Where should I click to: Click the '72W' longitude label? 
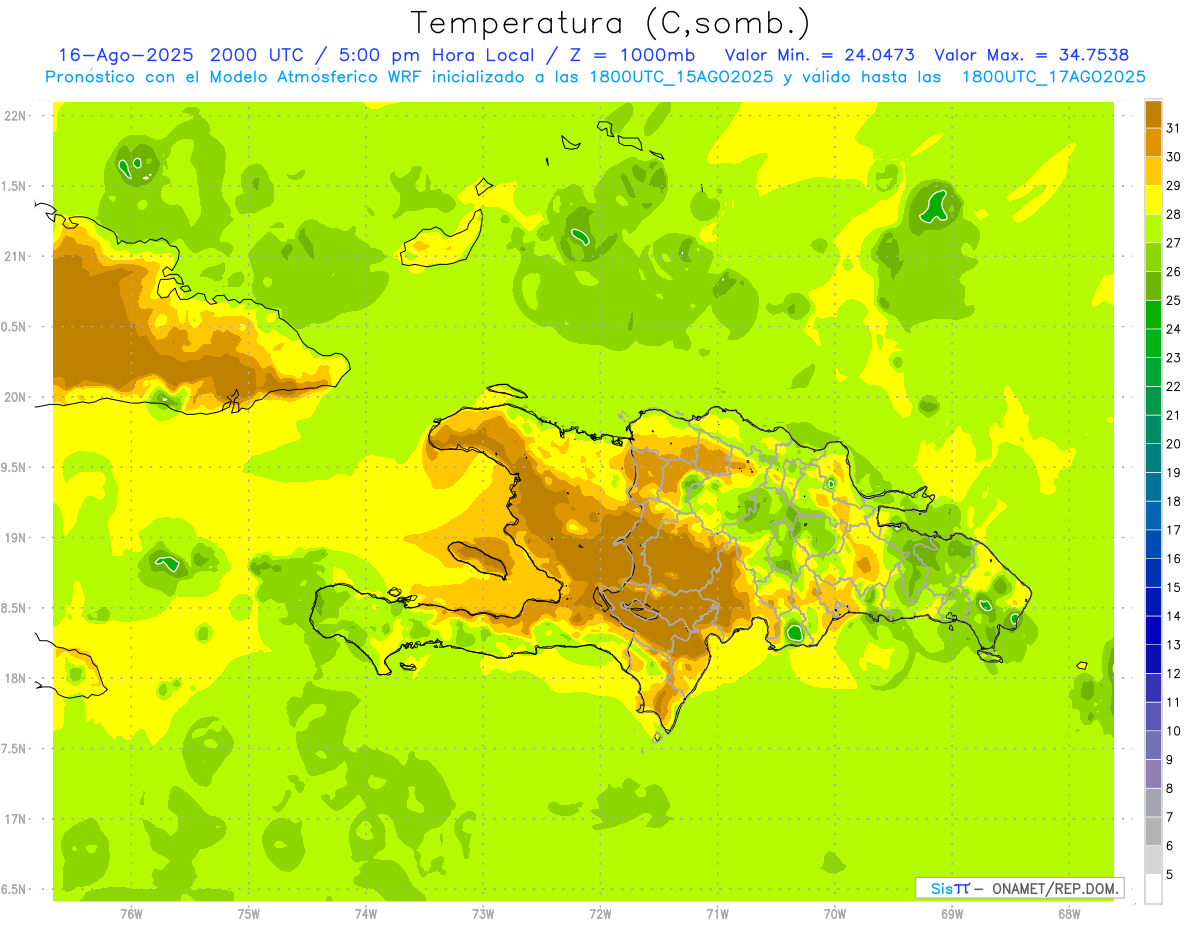pos(600,913)
